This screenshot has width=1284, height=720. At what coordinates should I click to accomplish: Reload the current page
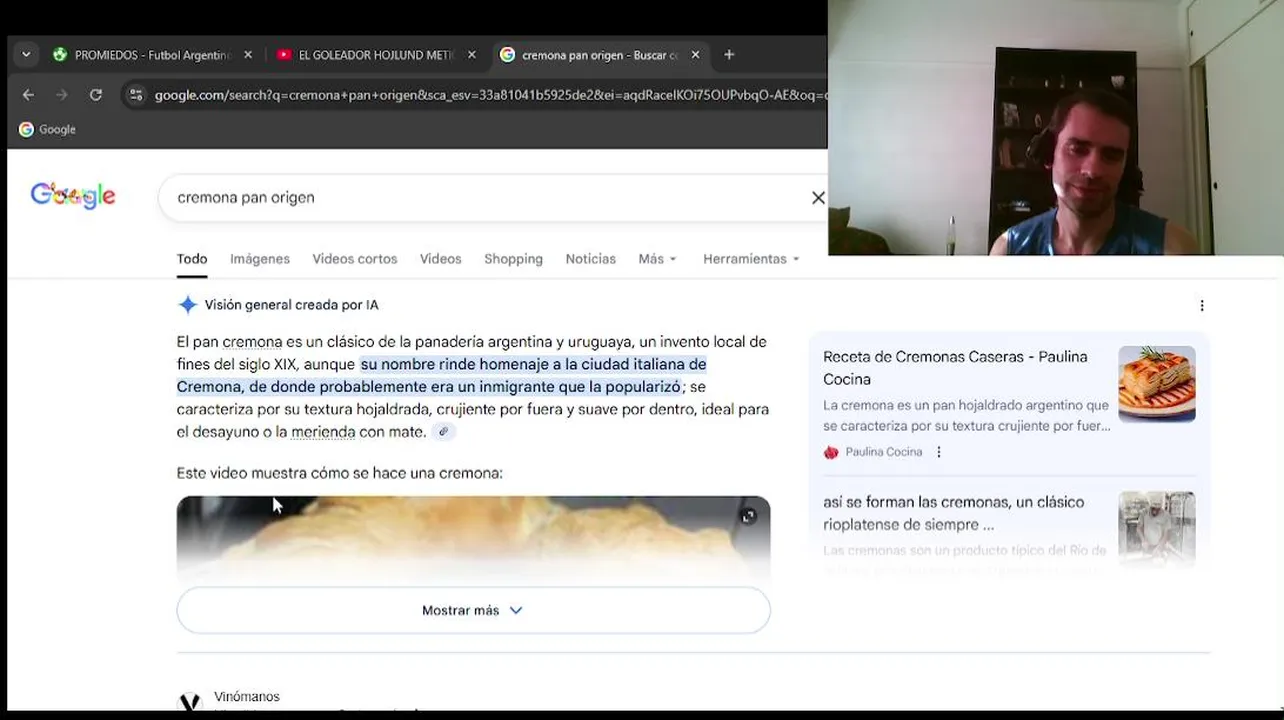[x=96, y=95]
